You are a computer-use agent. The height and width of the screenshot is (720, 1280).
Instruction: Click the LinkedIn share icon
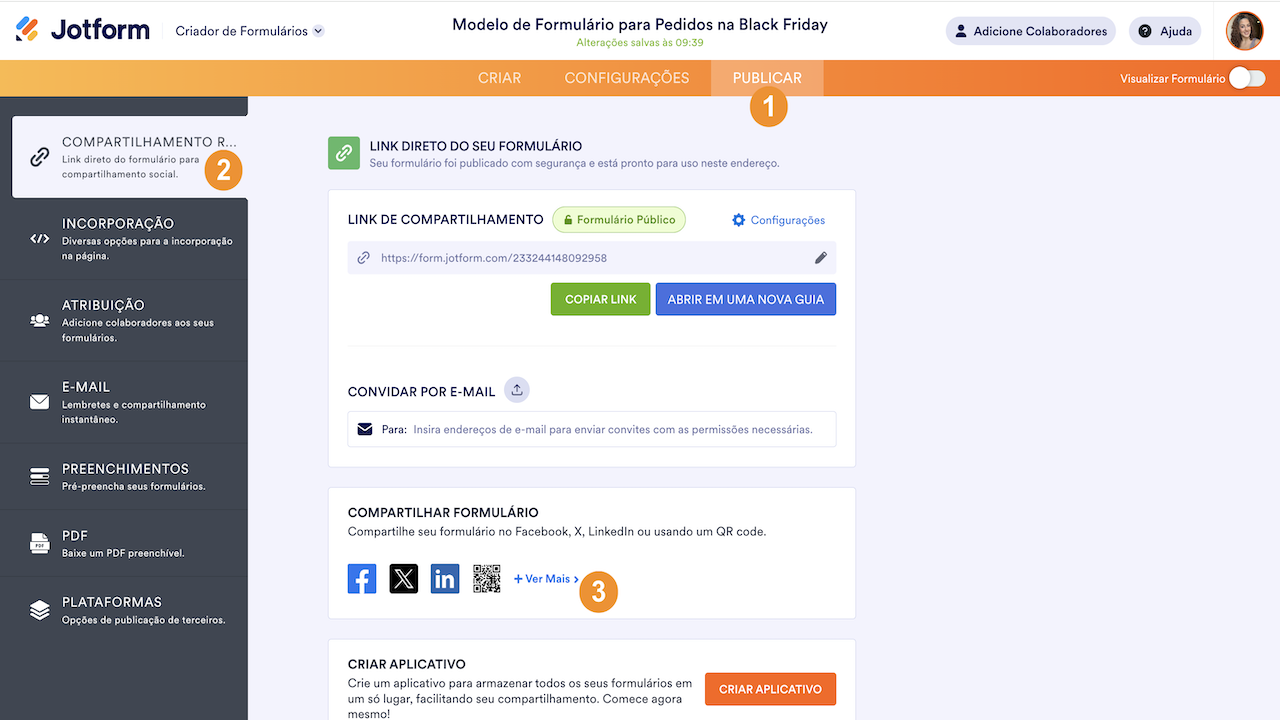[445, 579]
